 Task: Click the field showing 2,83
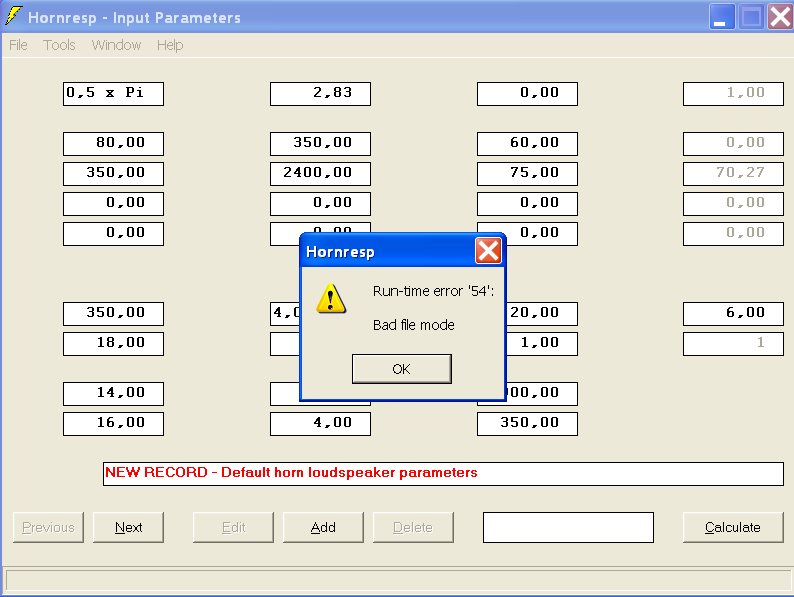pyautogui.click(x=320, y=94)
